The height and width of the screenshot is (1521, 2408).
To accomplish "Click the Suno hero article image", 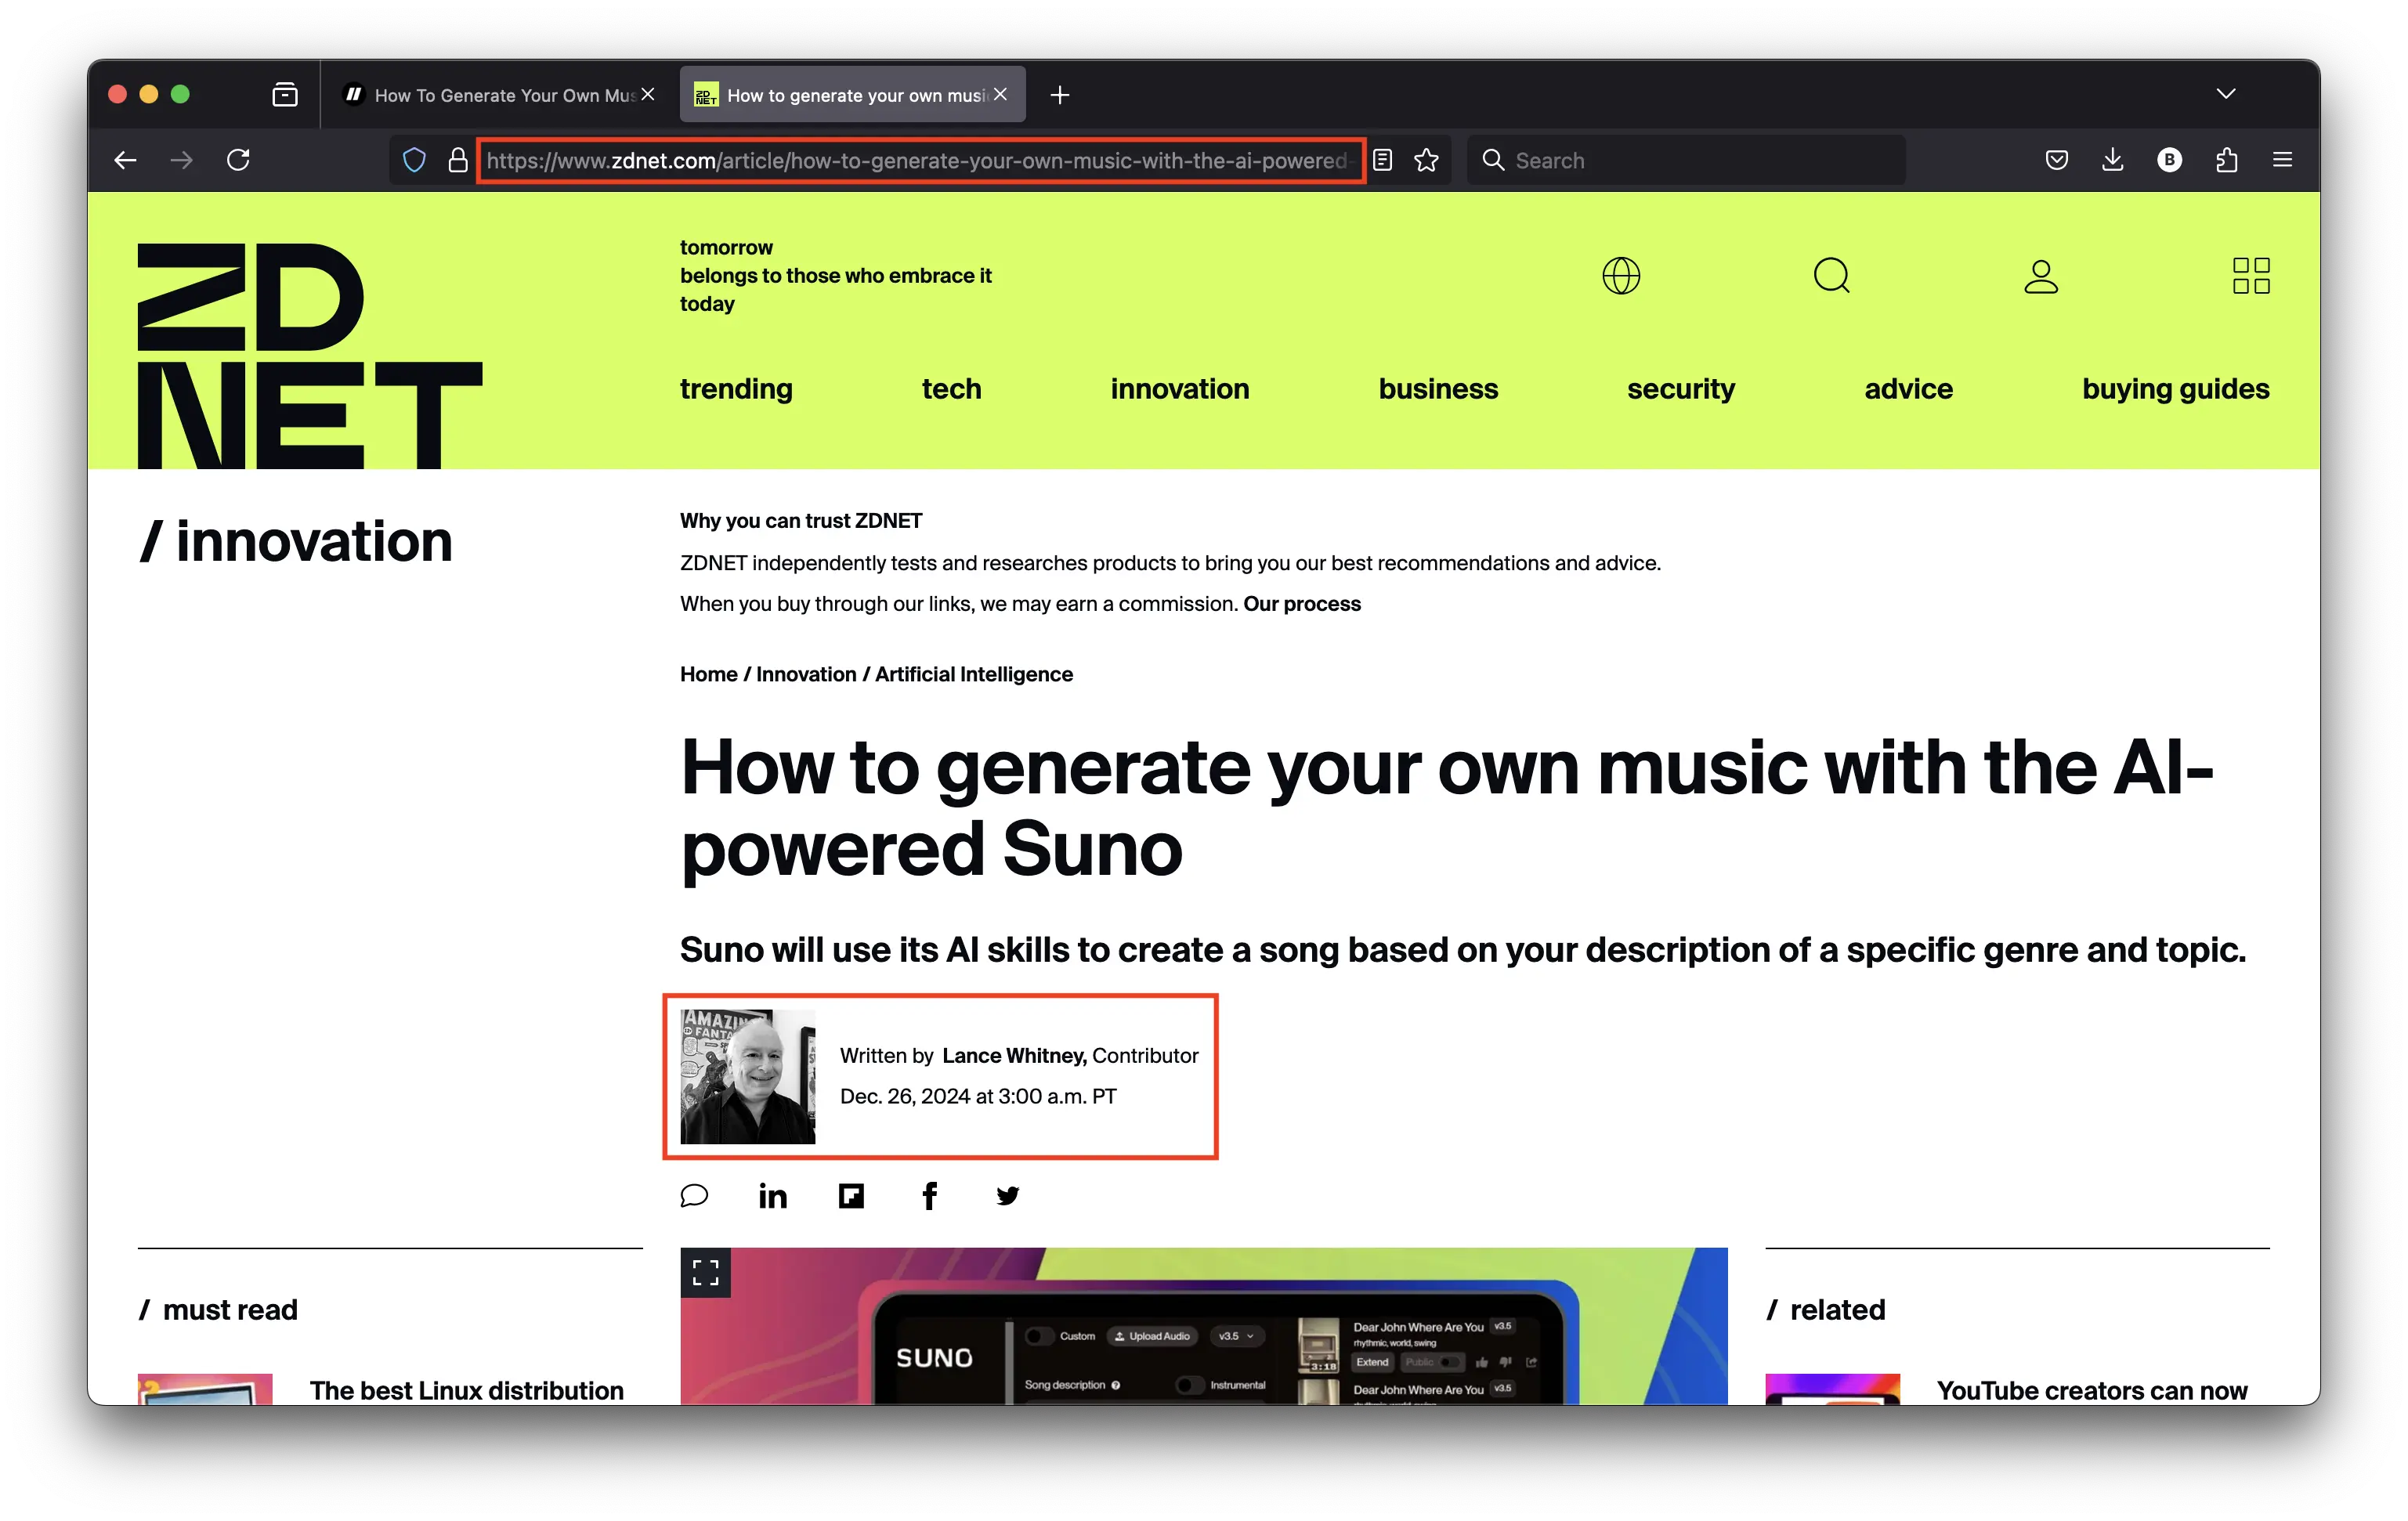I will (x=1204, y=1326).
